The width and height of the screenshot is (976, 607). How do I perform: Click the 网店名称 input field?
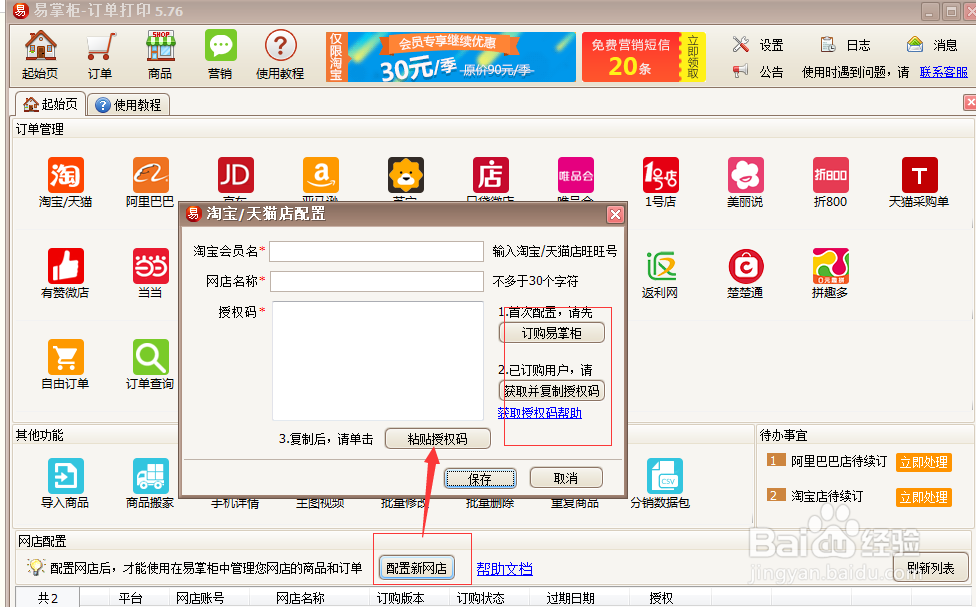click(376, 281)
